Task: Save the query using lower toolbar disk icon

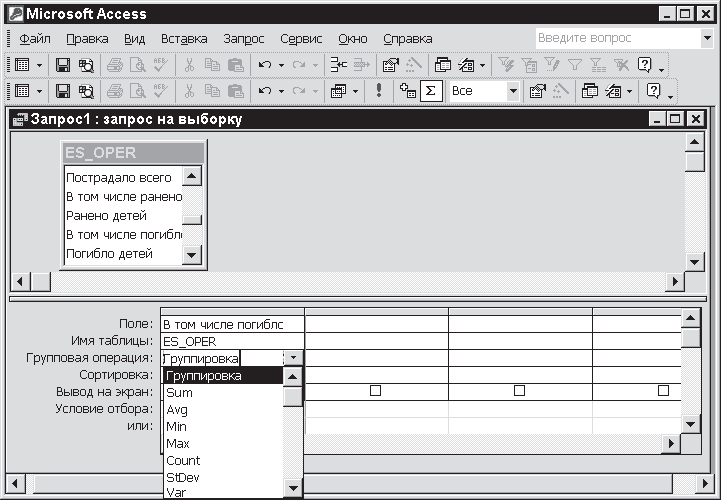Action: [x=63, y=91]
